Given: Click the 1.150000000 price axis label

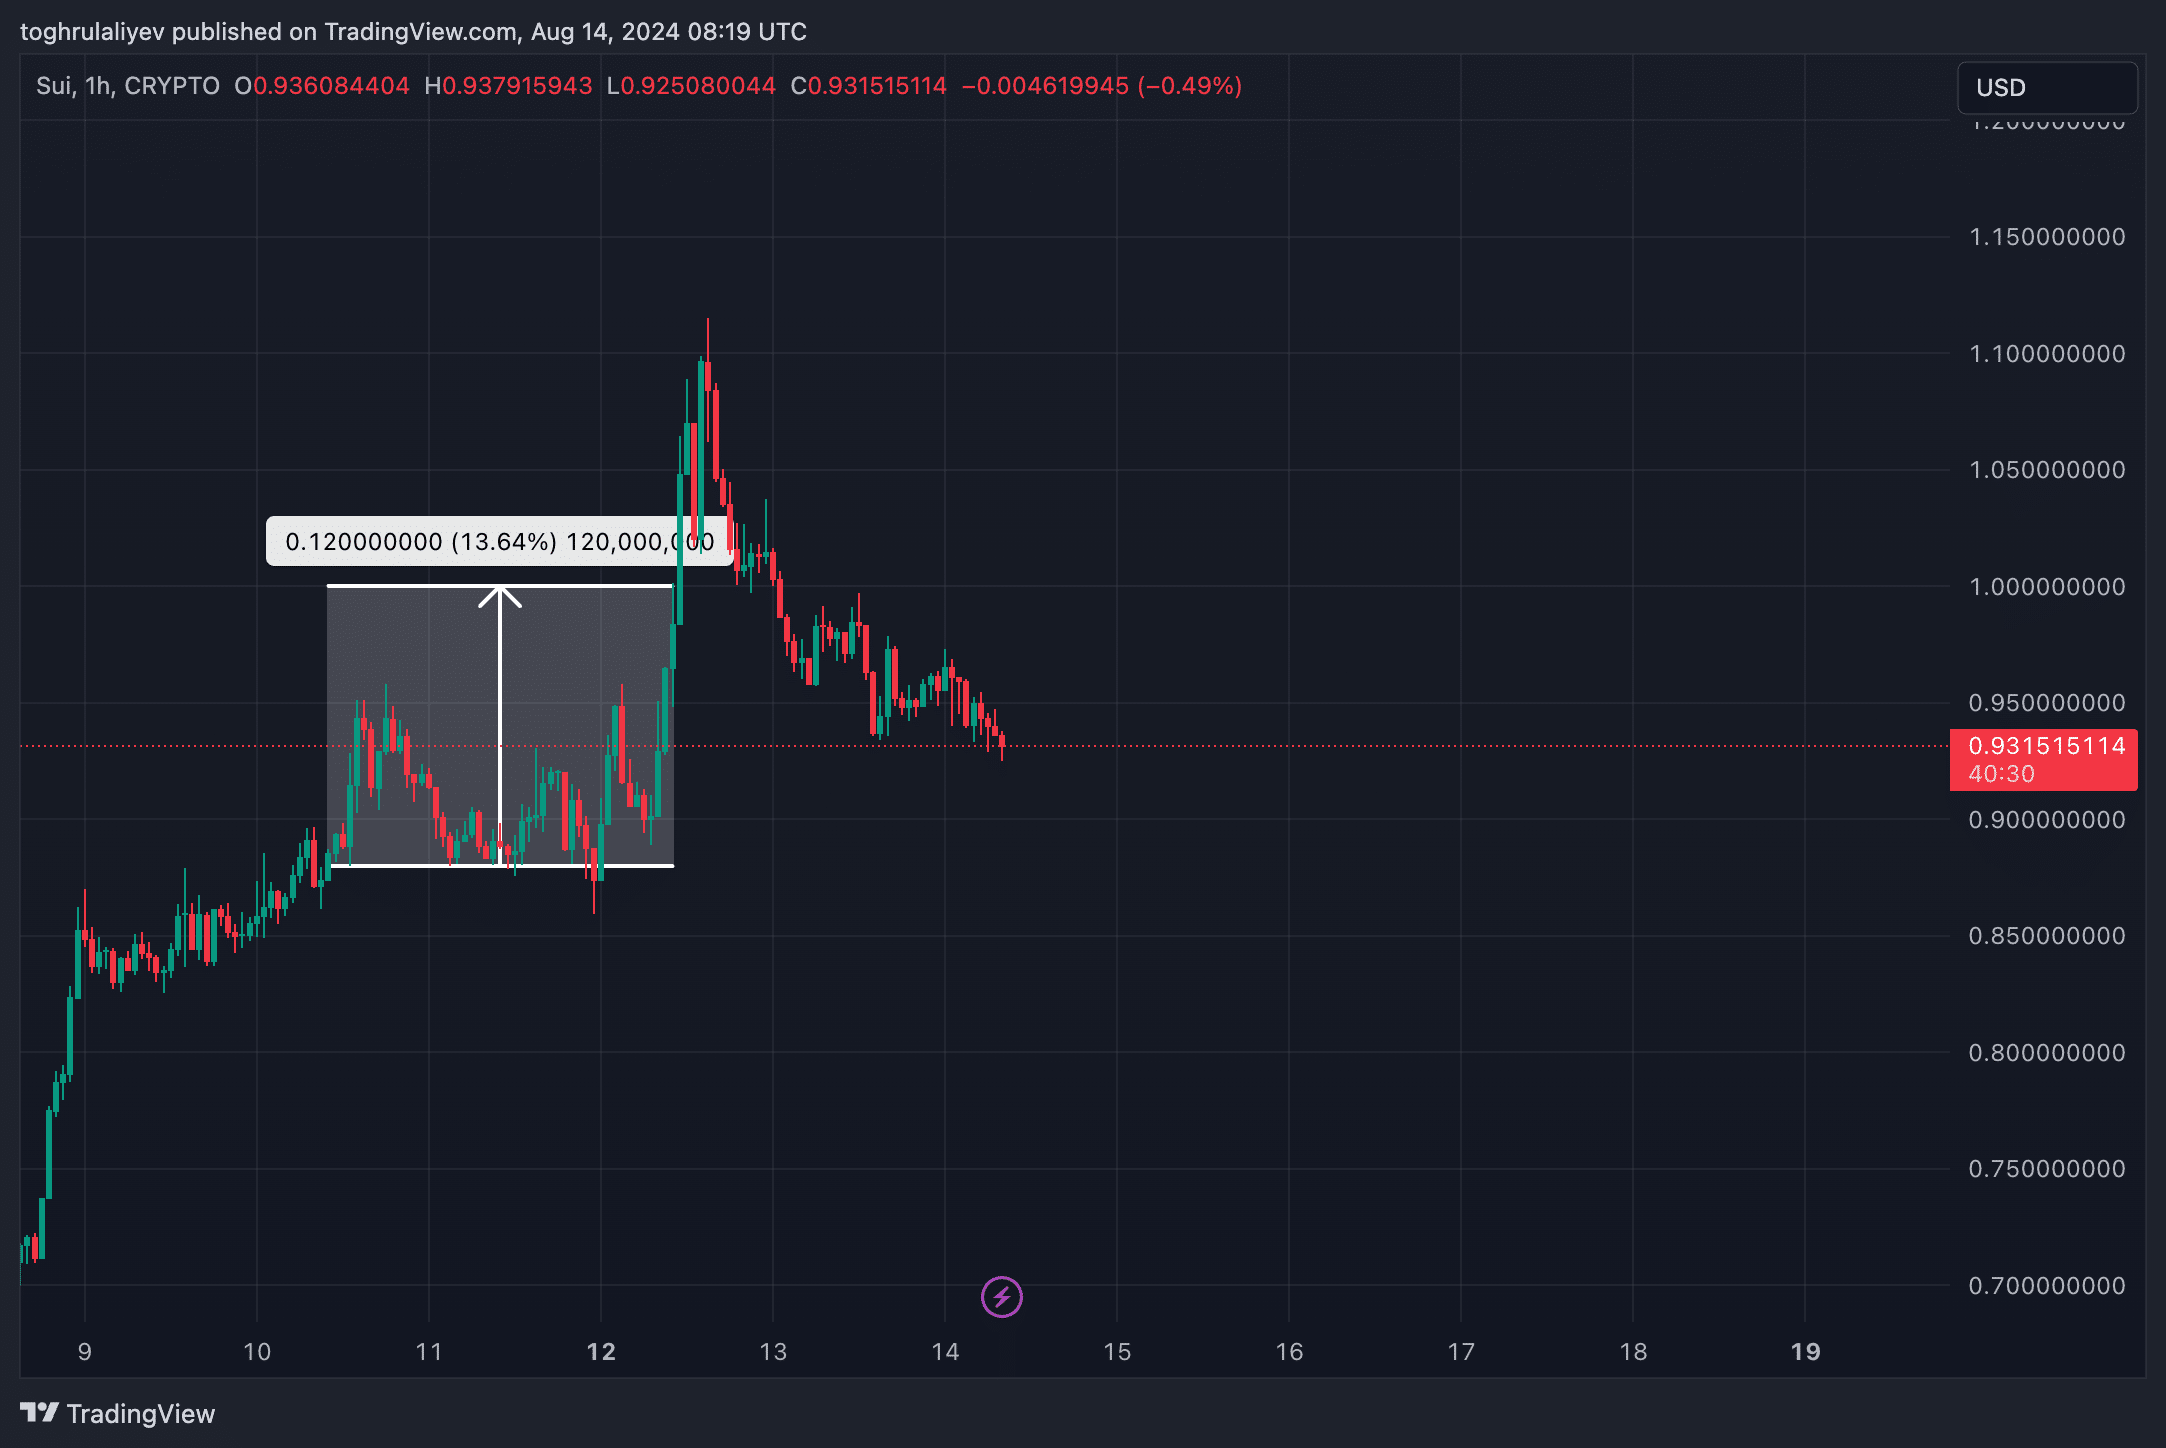Looking at the screenshot, I should point(2047,237).
